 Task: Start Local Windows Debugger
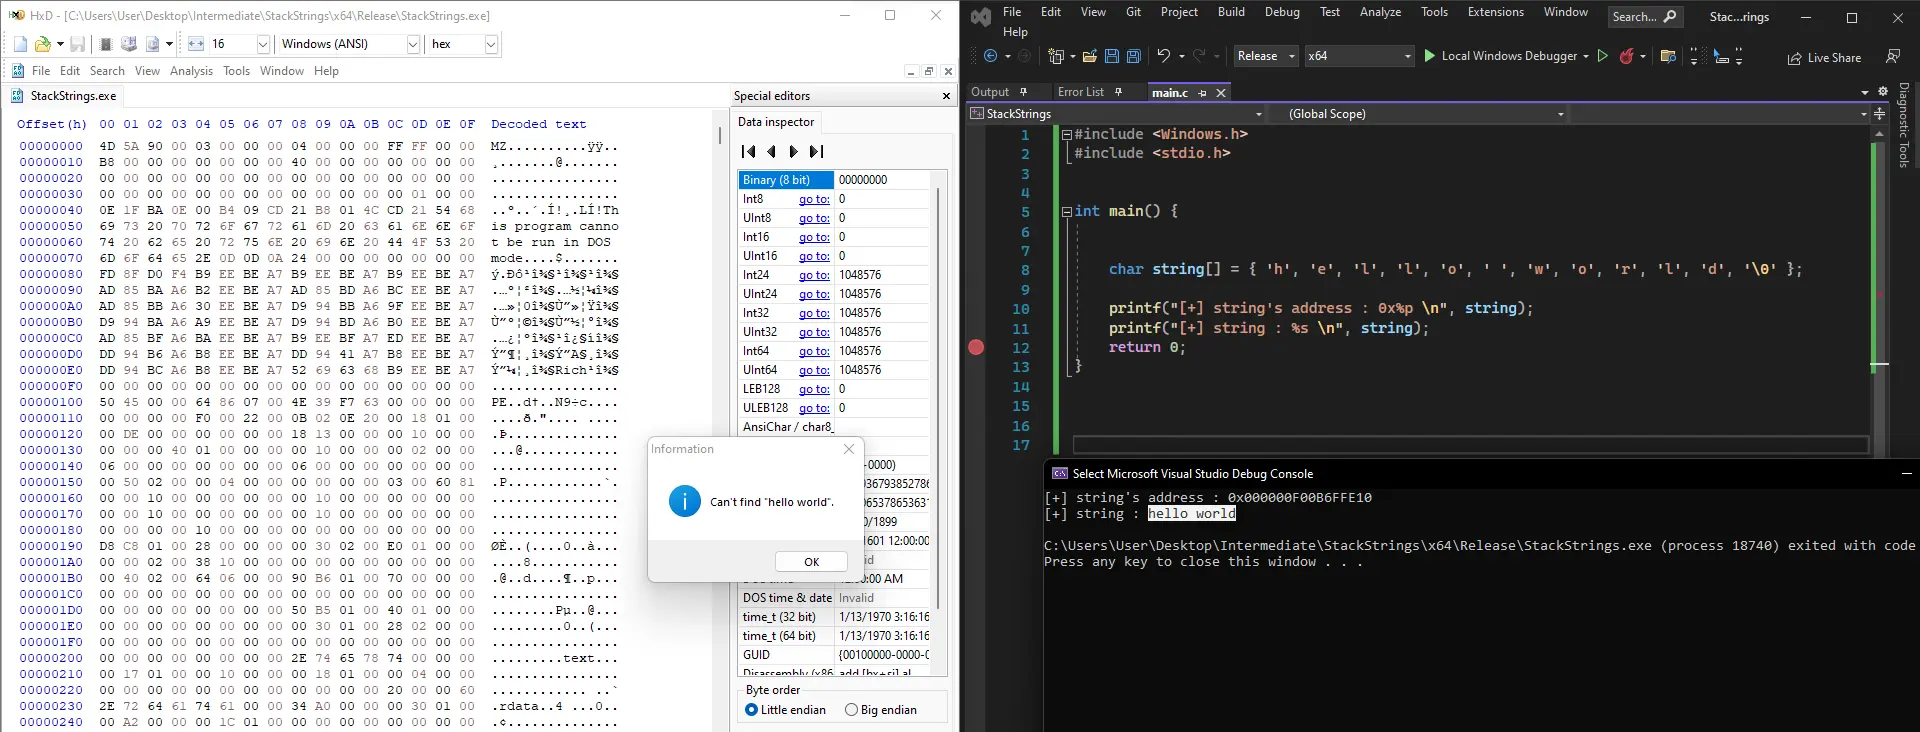click(x=1499, y=56)
